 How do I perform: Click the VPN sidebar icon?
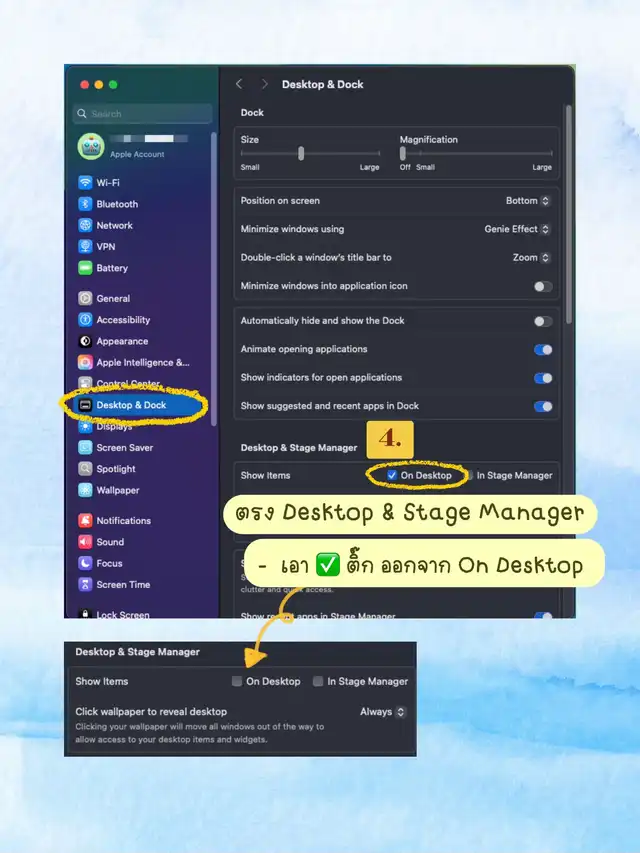(85, 247)
